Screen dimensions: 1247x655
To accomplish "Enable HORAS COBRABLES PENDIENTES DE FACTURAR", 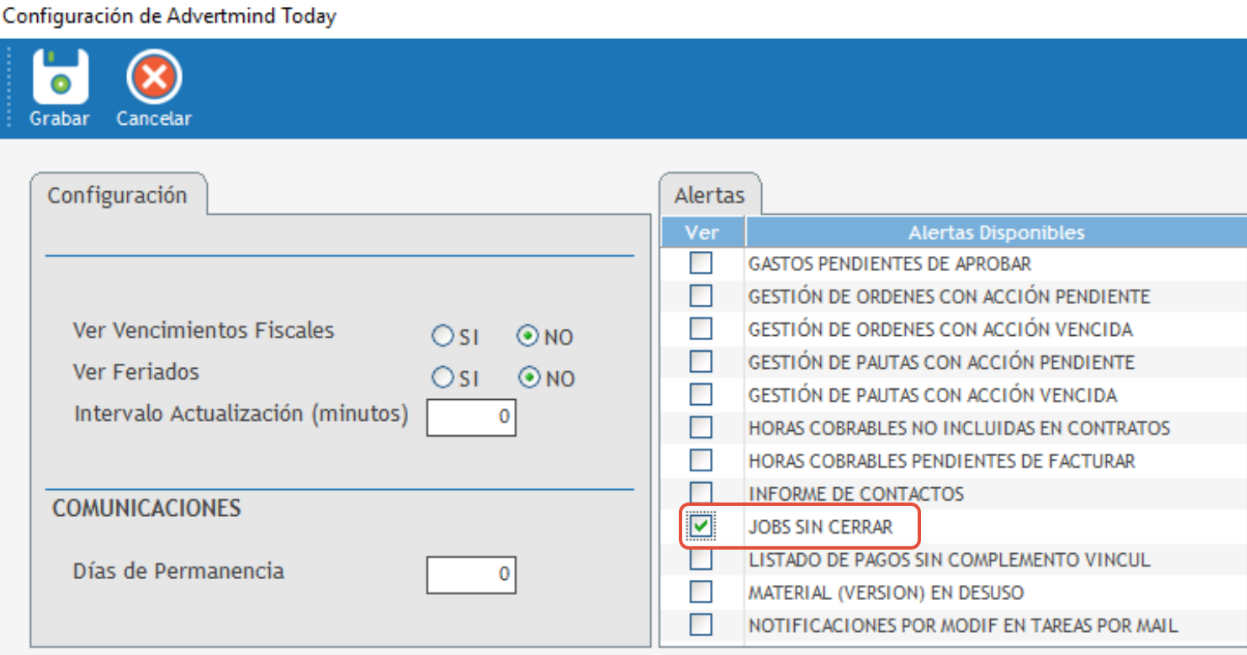I will click(x=701, y=461).
